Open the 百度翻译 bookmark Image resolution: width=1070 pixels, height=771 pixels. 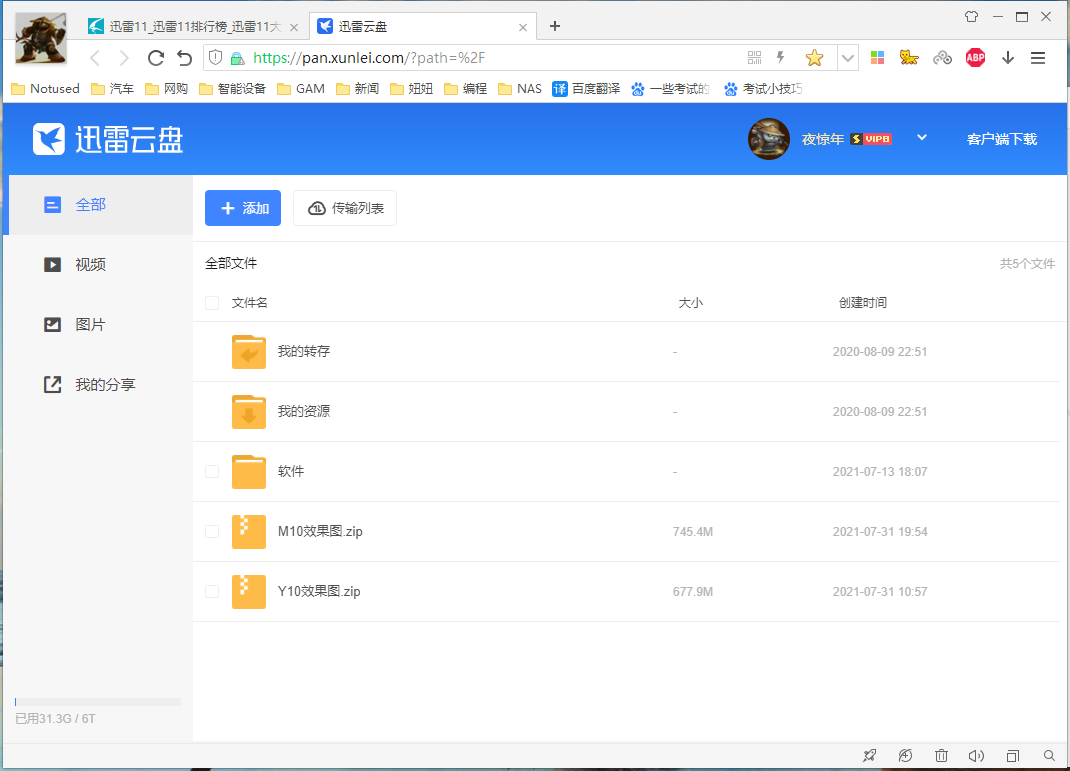(586, 89)
